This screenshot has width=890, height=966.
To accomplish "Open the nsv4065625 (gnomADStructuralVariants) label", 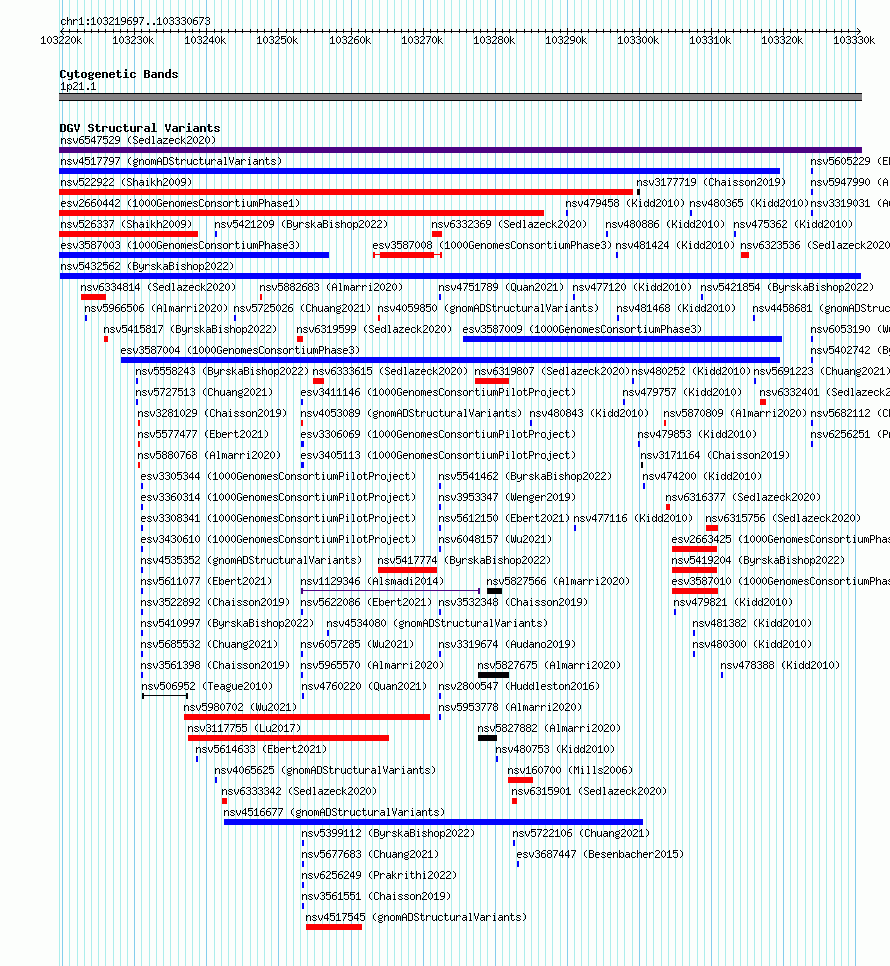I will click(325, 769).
